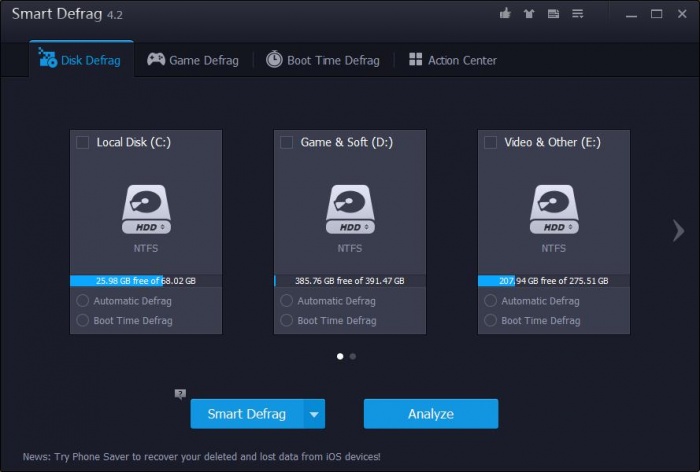Switch to the Game Defrag tab
This screenshot has width=700, height=472.
pyautogui.click(x=193, y=60)
